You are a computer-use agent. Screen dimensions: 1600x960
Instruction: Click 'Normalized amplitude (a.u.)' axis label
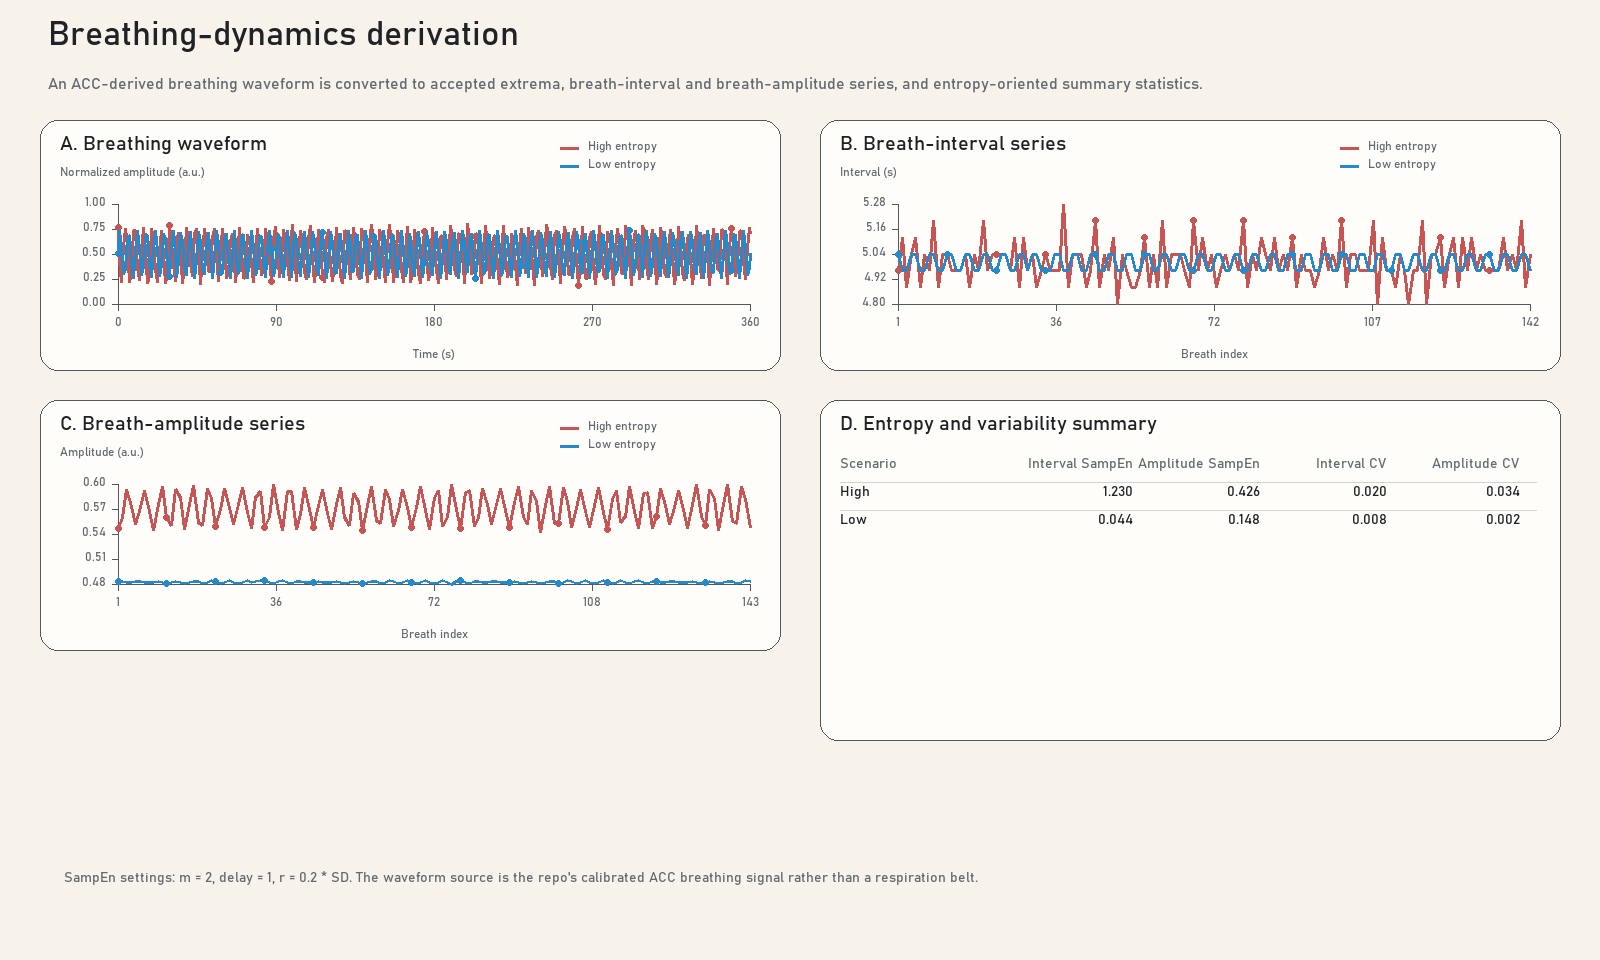(x=132, y=172)
